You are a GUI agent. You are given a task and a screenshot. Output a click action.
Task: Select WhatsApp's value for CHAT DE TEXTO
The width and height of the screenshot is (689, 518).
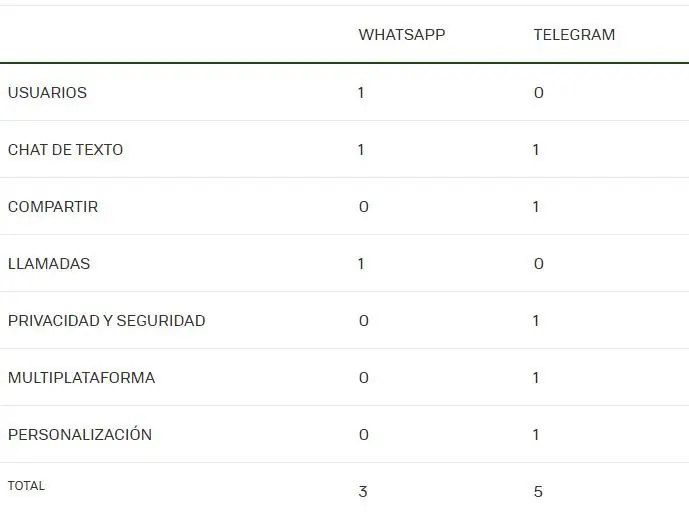(361, 150)
